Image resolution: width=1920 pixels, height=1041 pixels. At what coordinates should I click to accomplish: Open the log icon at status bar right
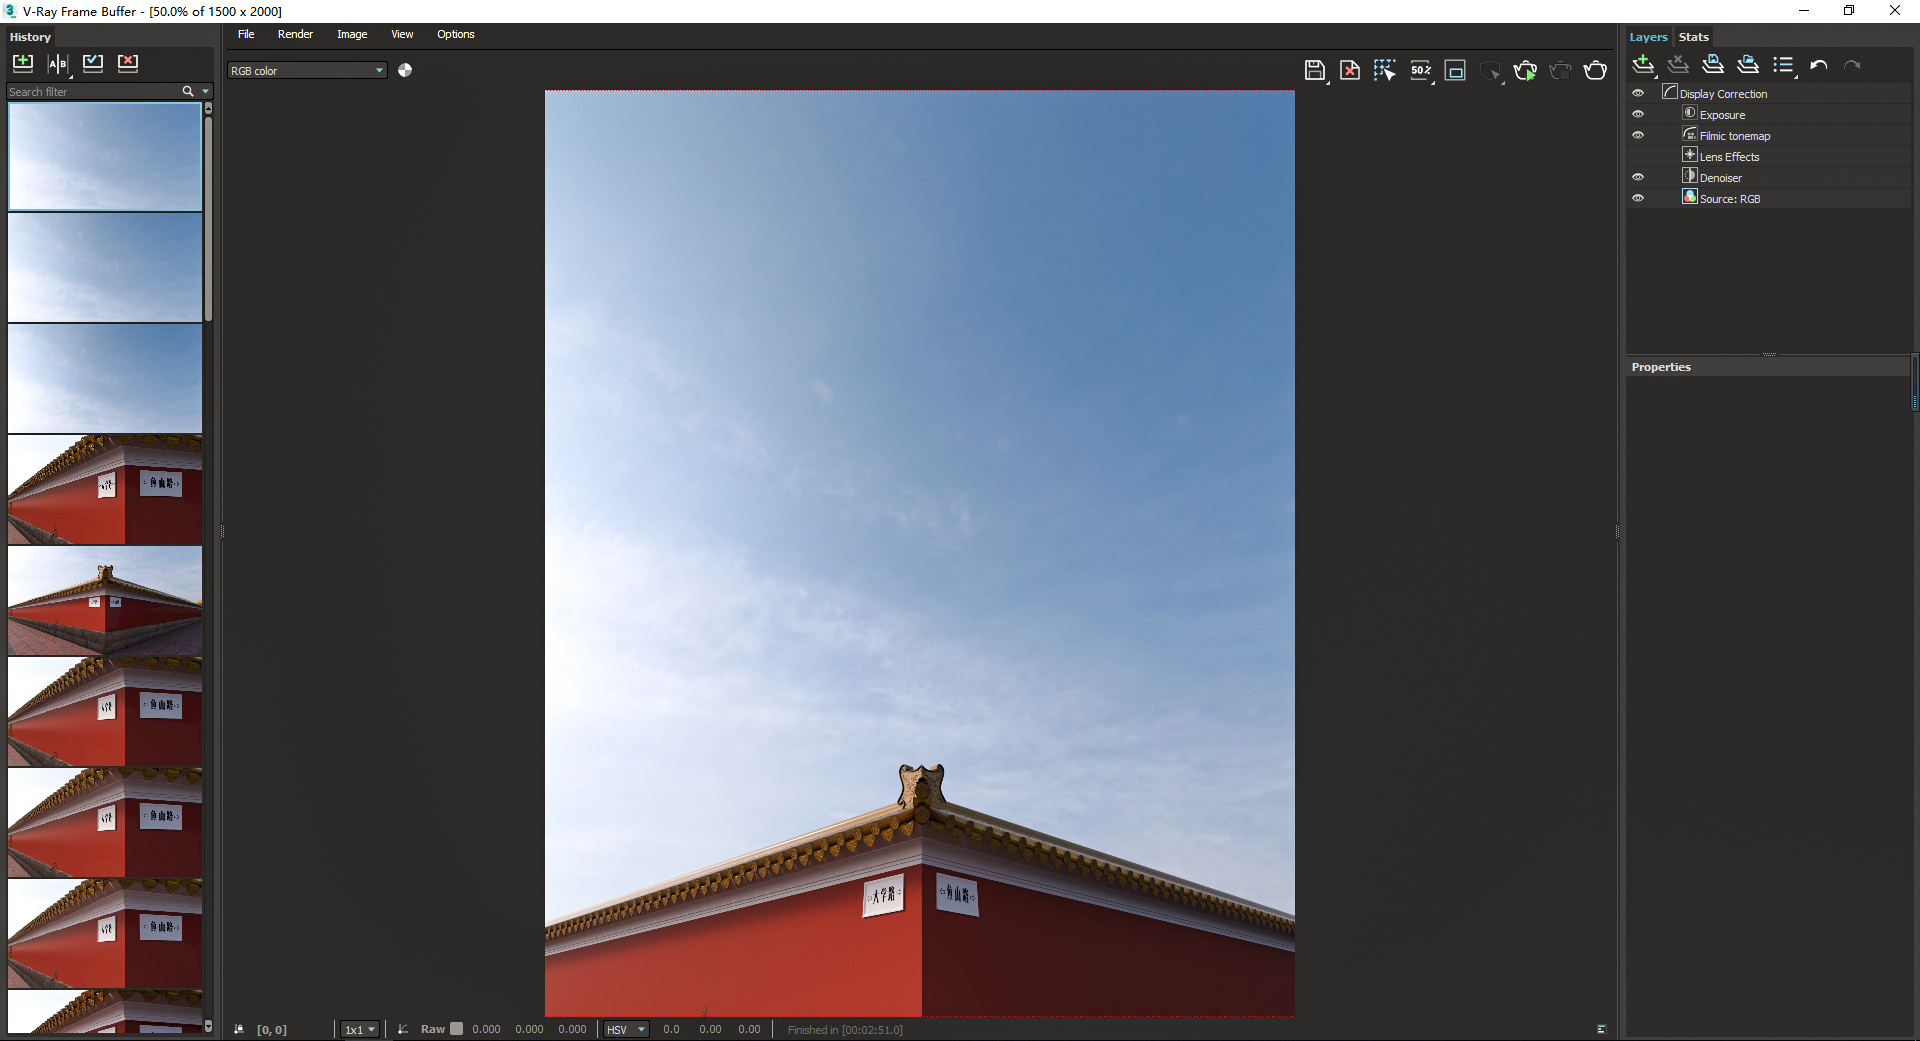(1601, 1029)
